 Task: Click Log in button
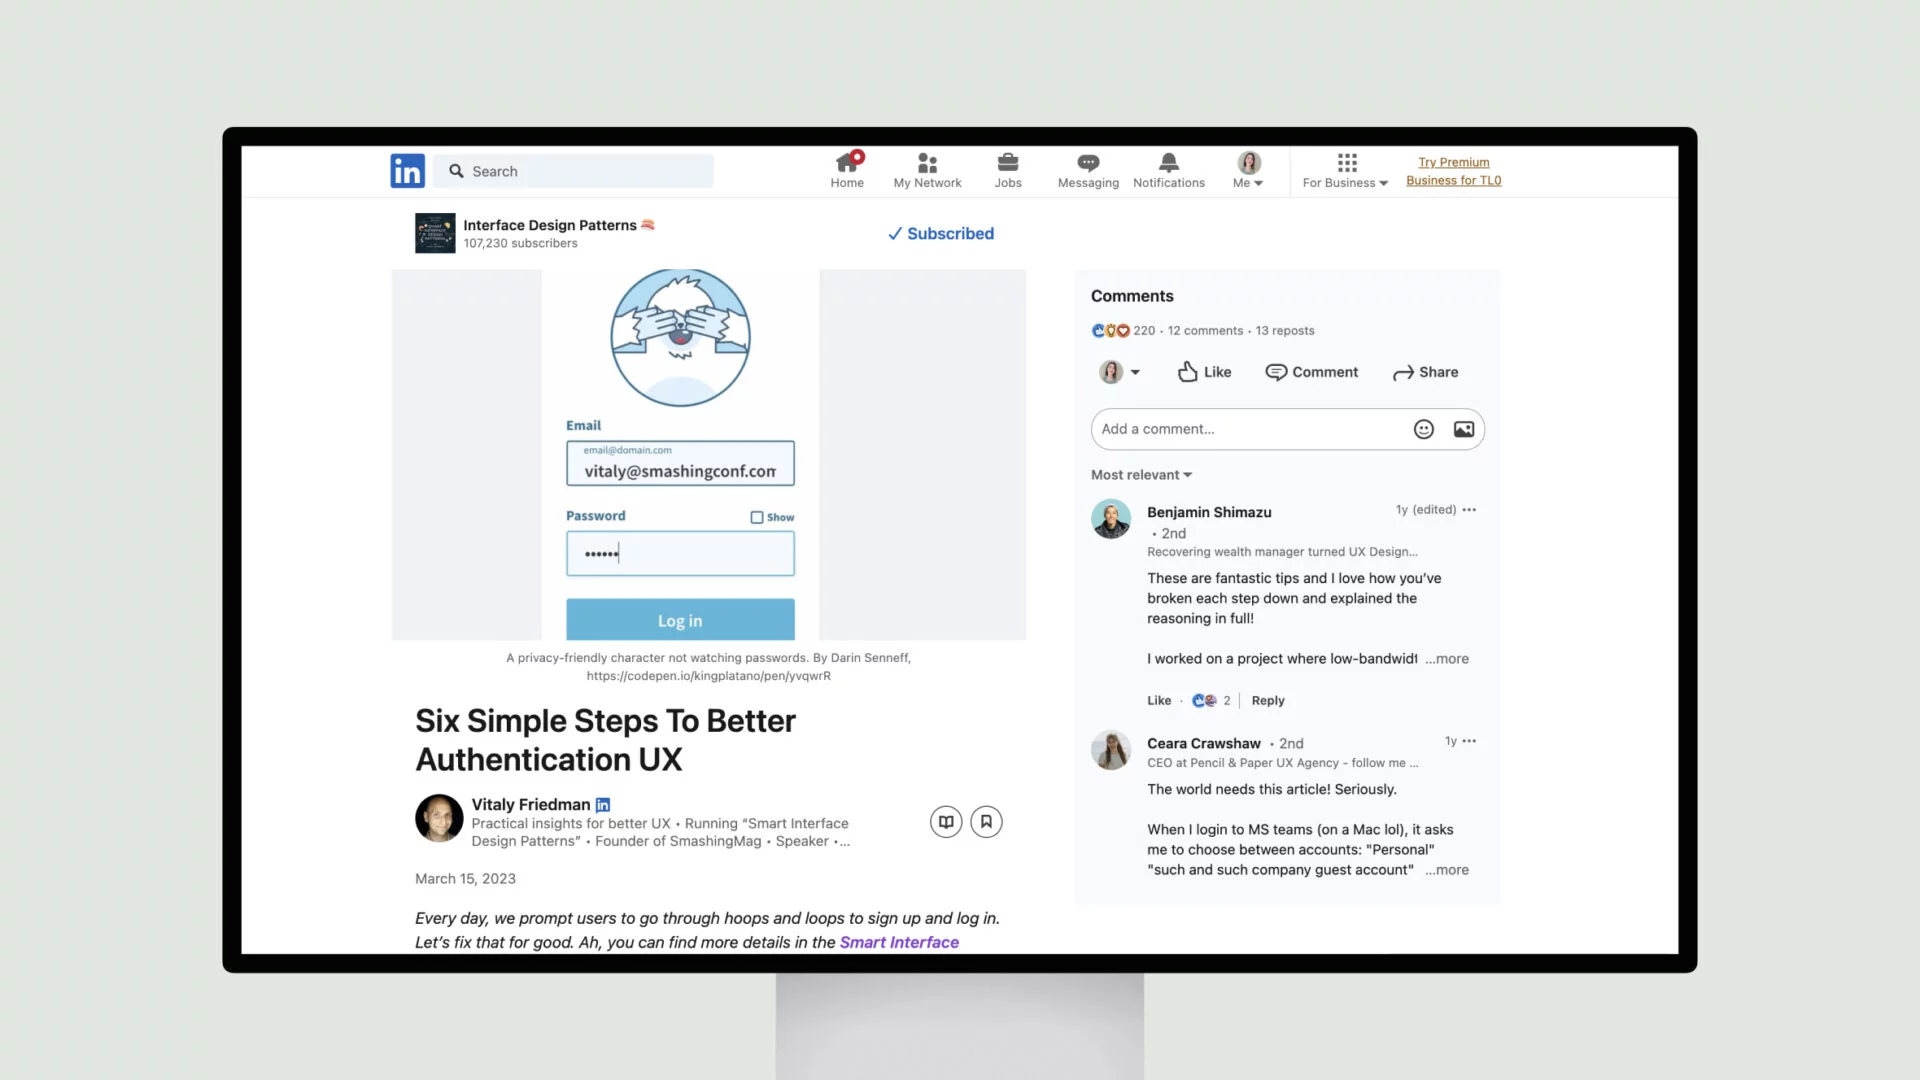click(680, 620)
